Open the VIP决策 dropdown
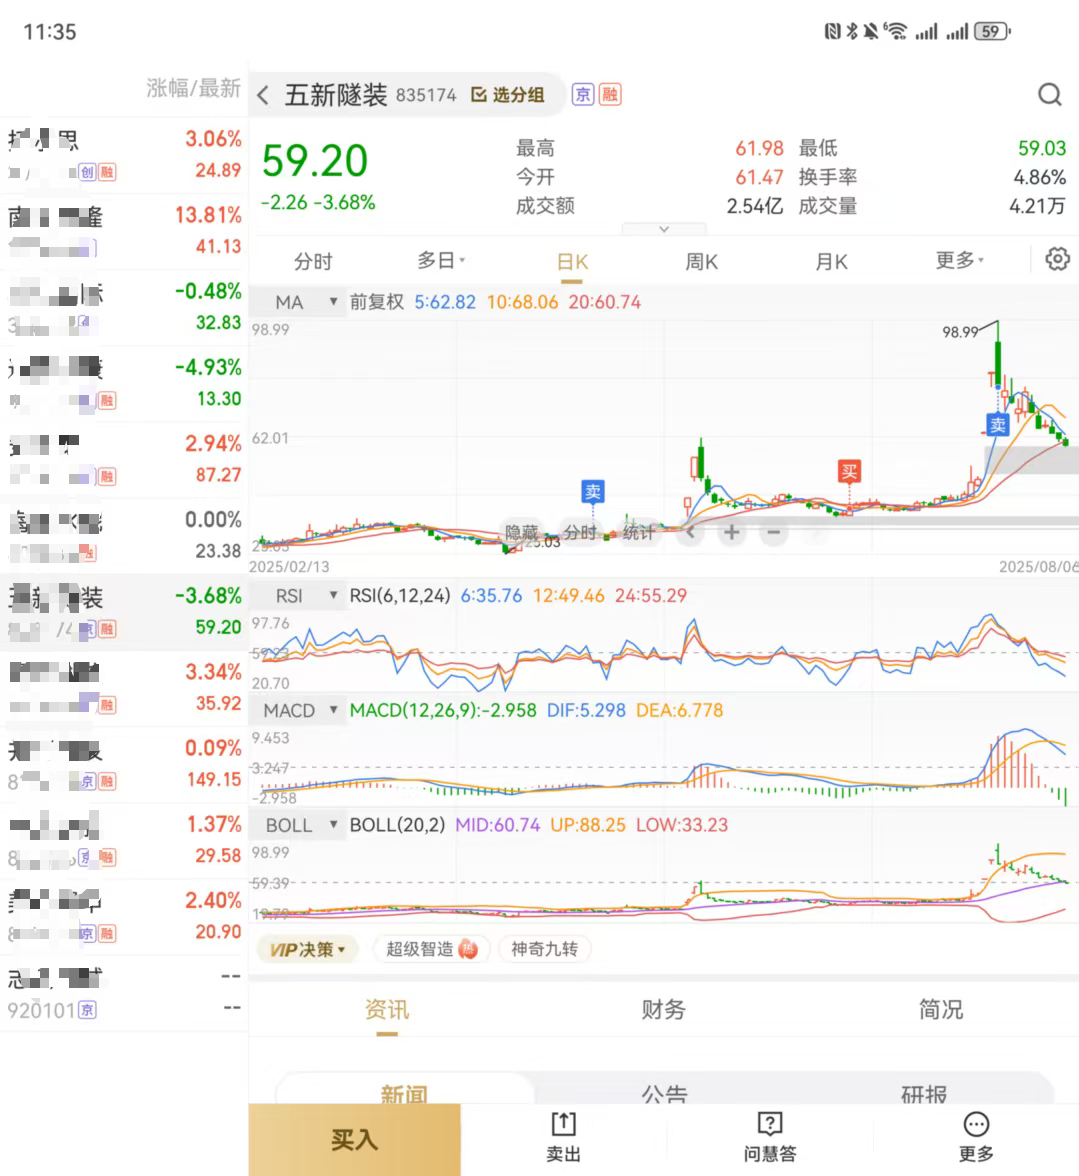This screenshot has width=1079, height=1176. [x=307, y=950]
